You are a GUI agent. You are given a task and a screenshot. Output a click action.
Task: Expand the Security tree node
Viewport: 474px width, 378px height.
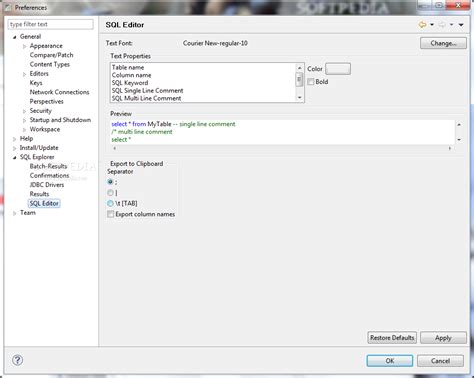point(24,111)
